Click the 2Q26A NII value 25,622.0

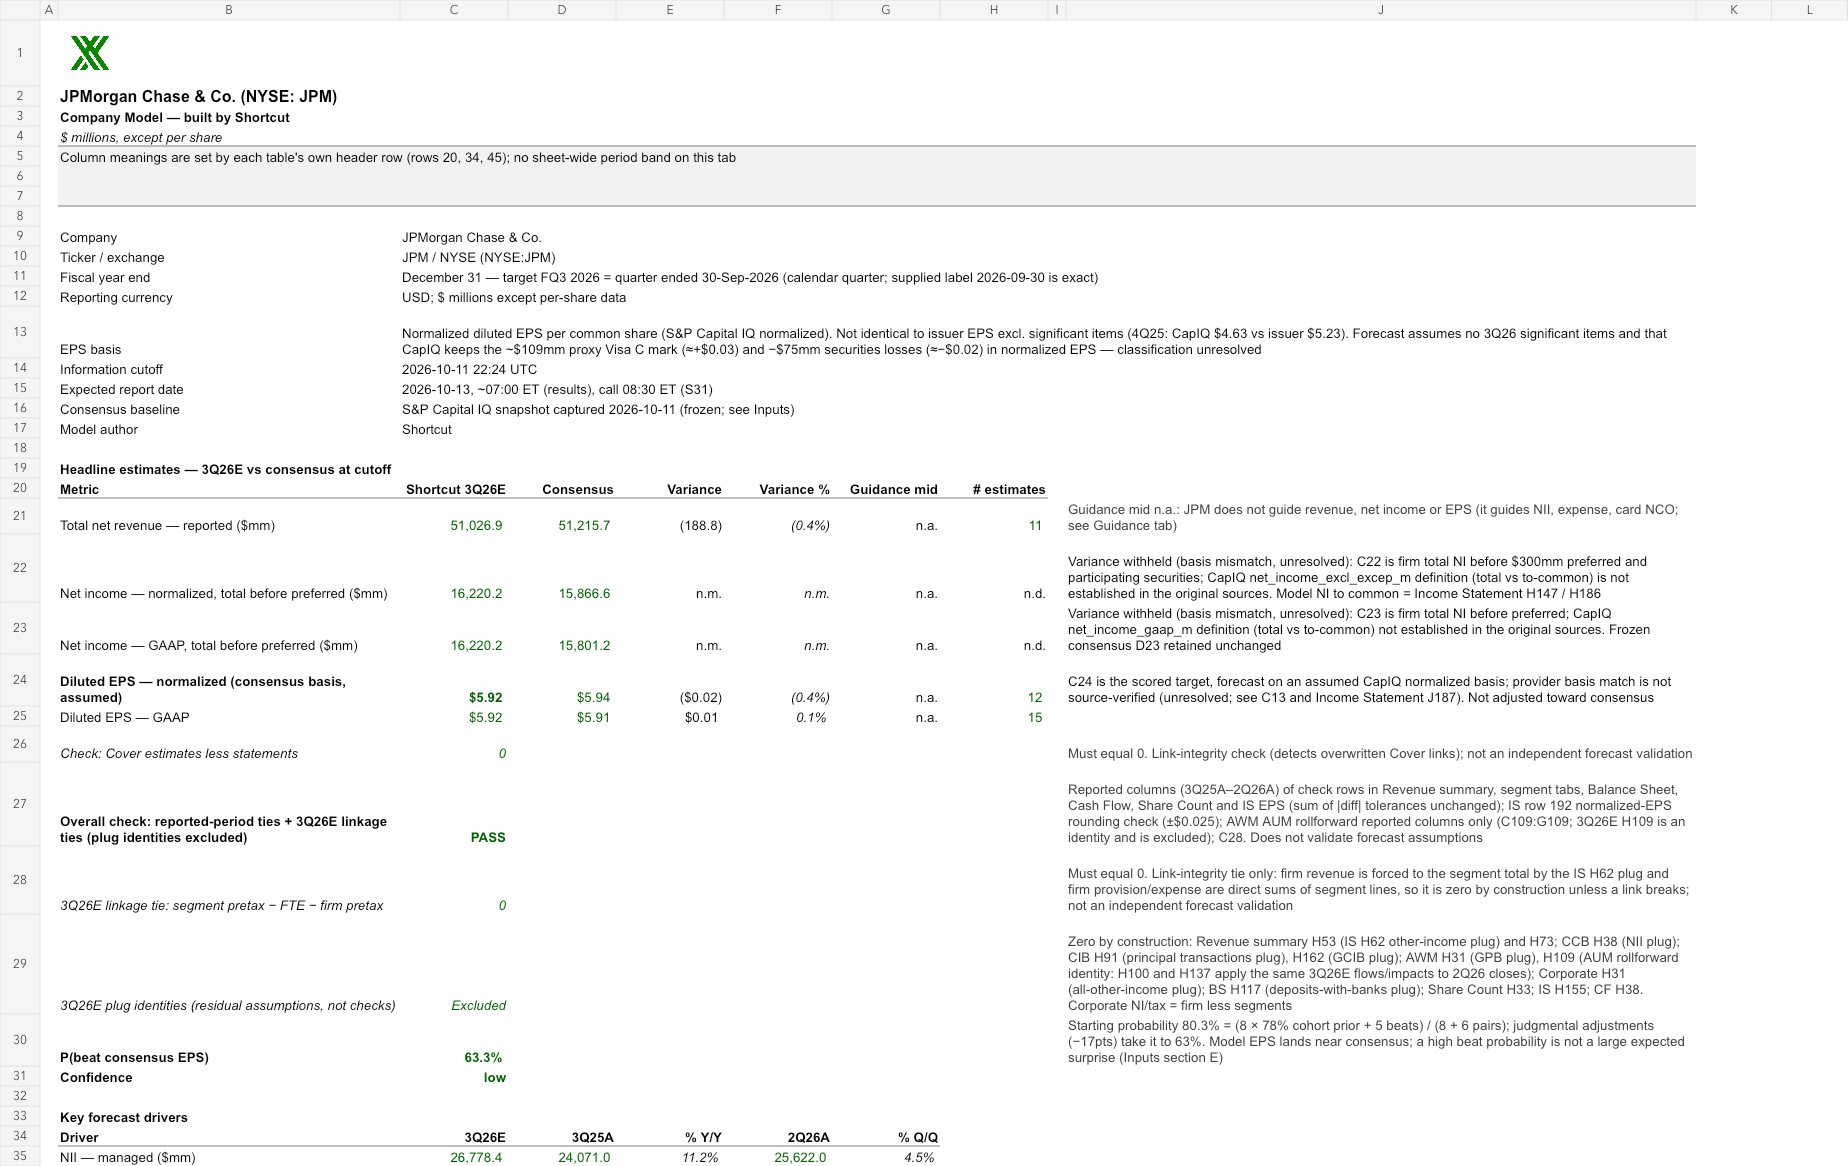click(800, 1158)
